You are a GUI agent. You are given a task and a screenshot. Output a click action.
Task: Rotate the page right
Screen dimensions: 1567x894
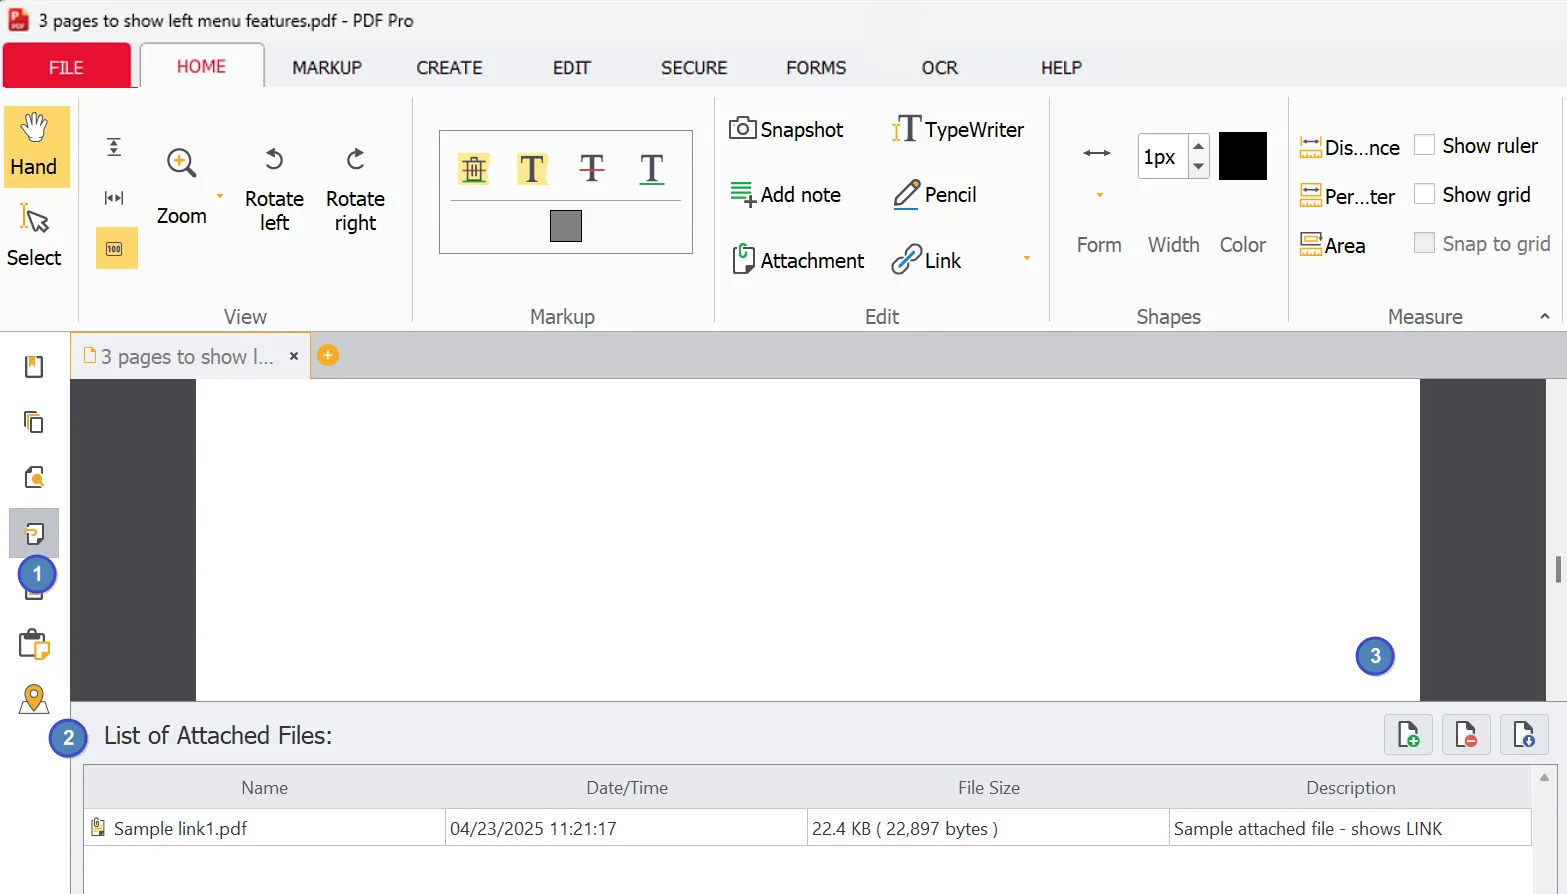tap(355, 190)
